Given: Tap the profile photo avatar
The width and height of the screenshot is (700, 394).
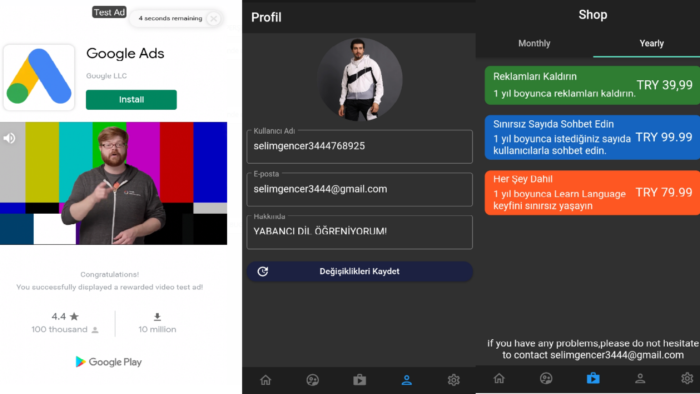Looking at the screenshot, I should pyautogui.click(x=359, y=79).
